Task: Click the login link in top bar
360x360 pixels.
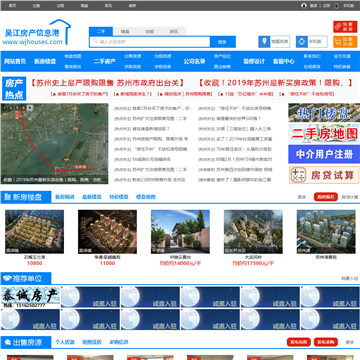Action: click(x=313, y=6)
